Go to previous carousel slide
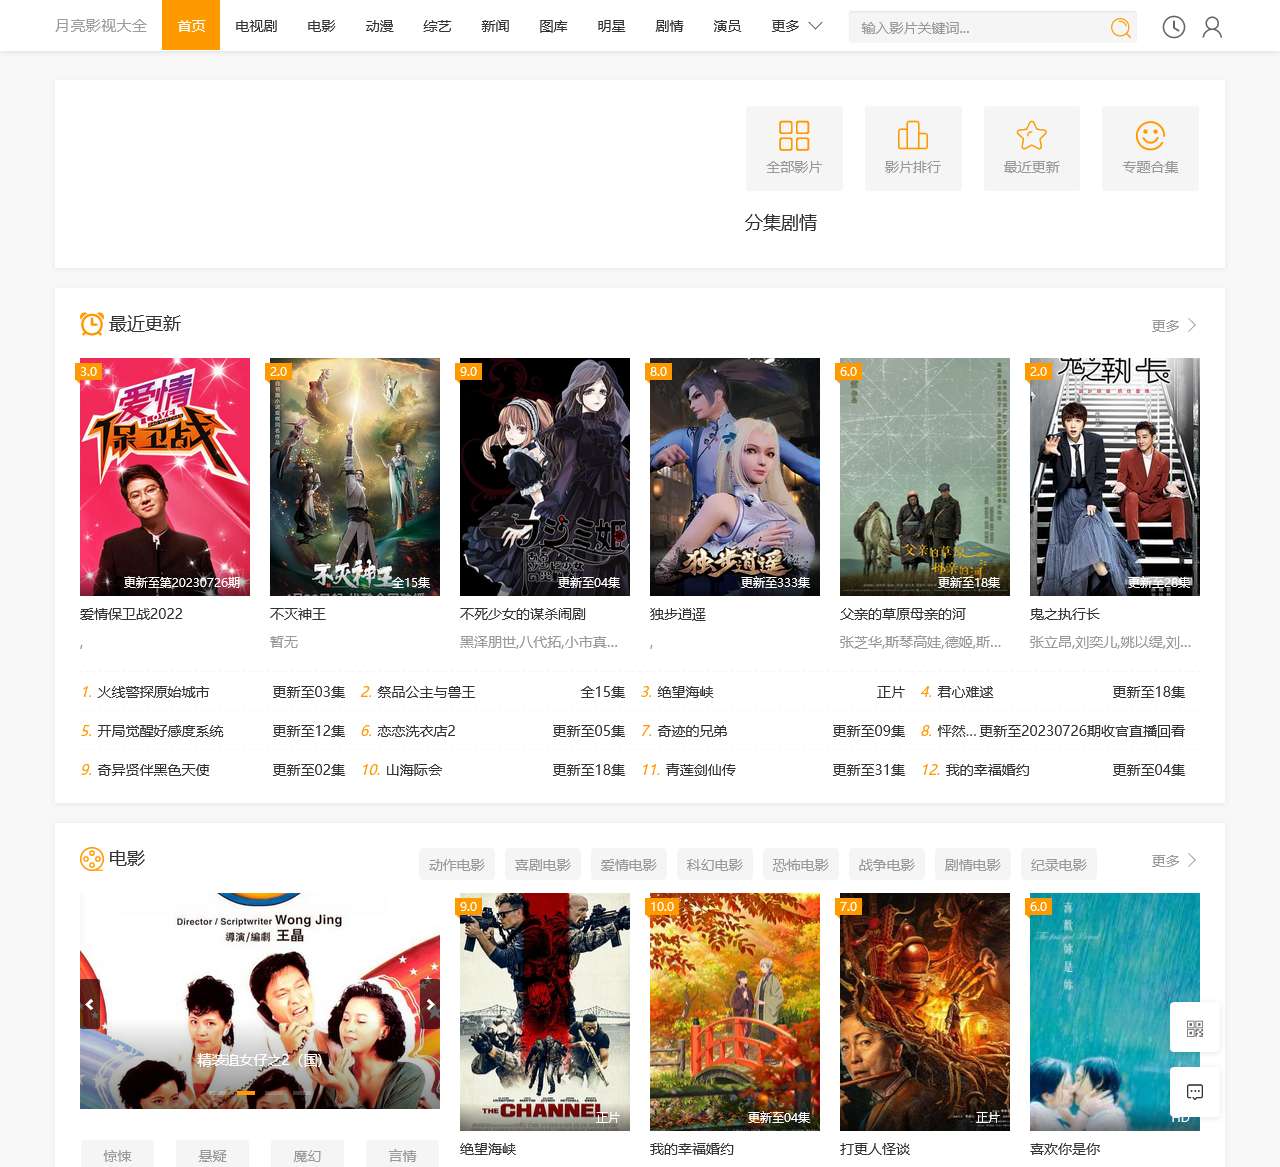Screen dimensions: 1280x1167 coord(90,1004)
